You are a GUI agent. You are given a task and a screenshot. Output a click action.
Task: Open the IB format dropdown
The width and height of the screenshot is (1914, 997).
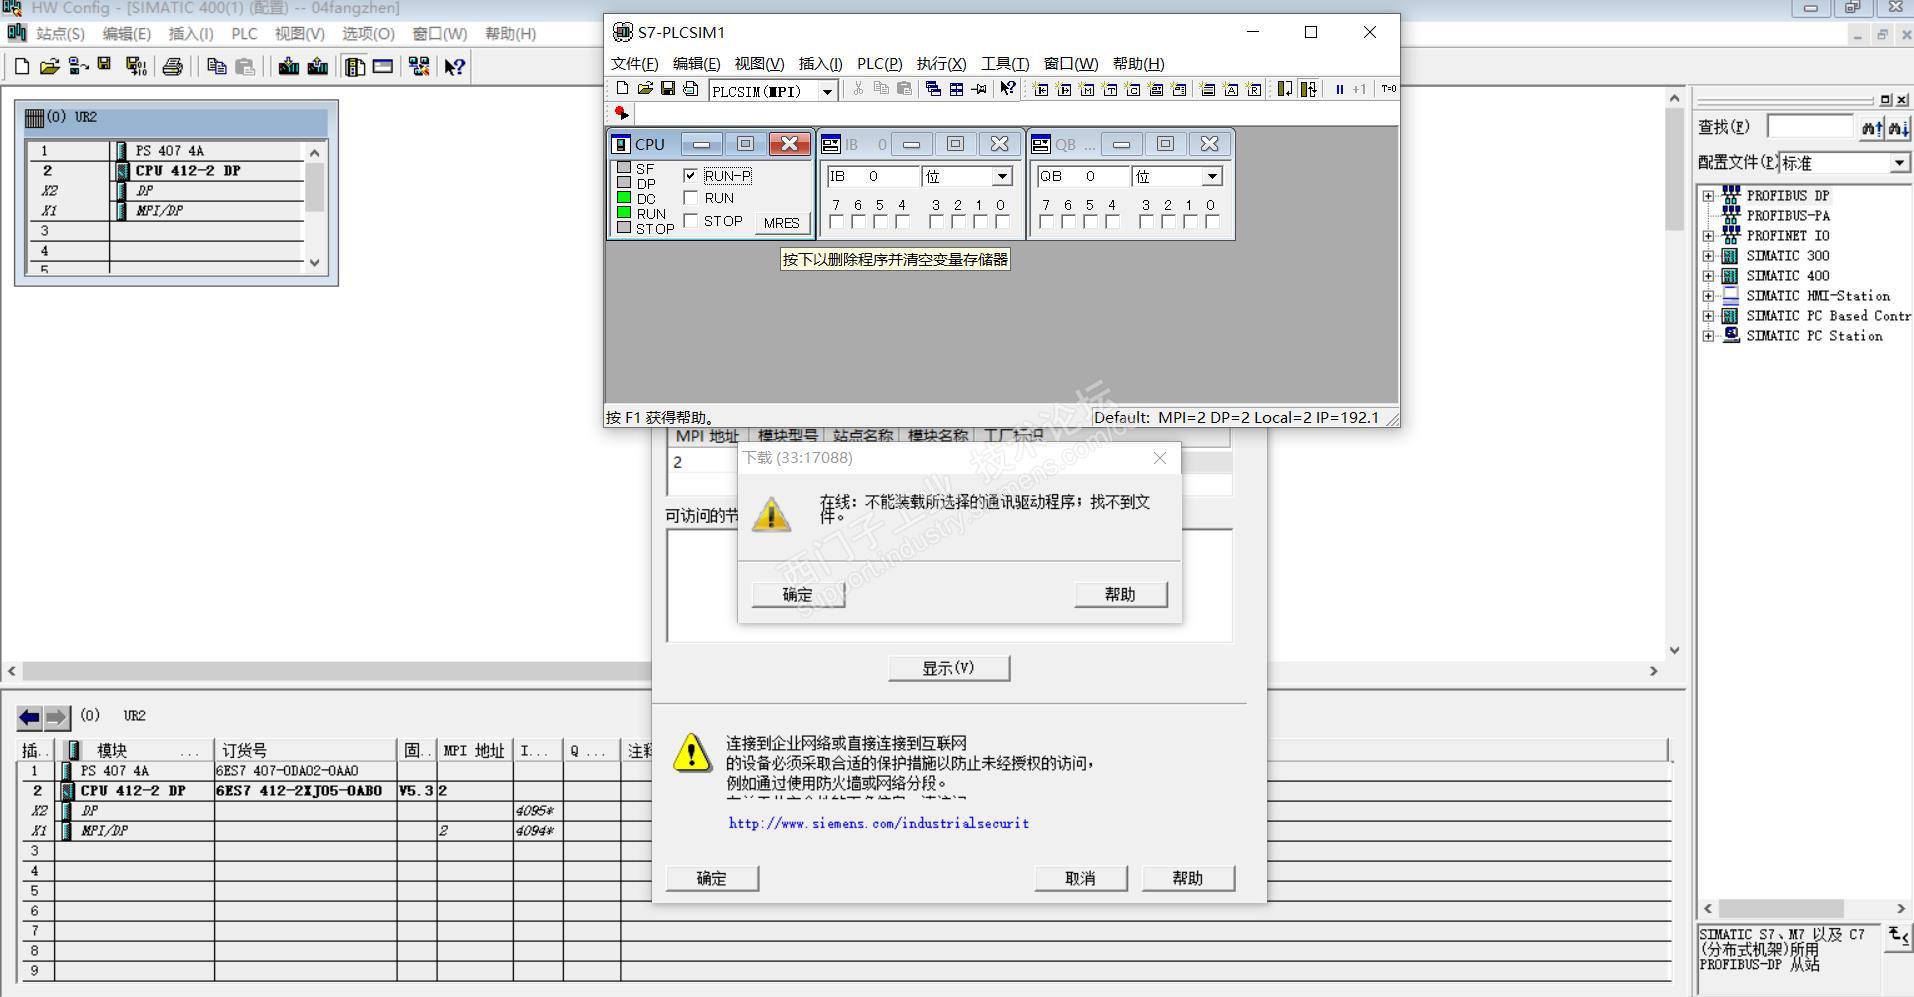[1002, 177]
